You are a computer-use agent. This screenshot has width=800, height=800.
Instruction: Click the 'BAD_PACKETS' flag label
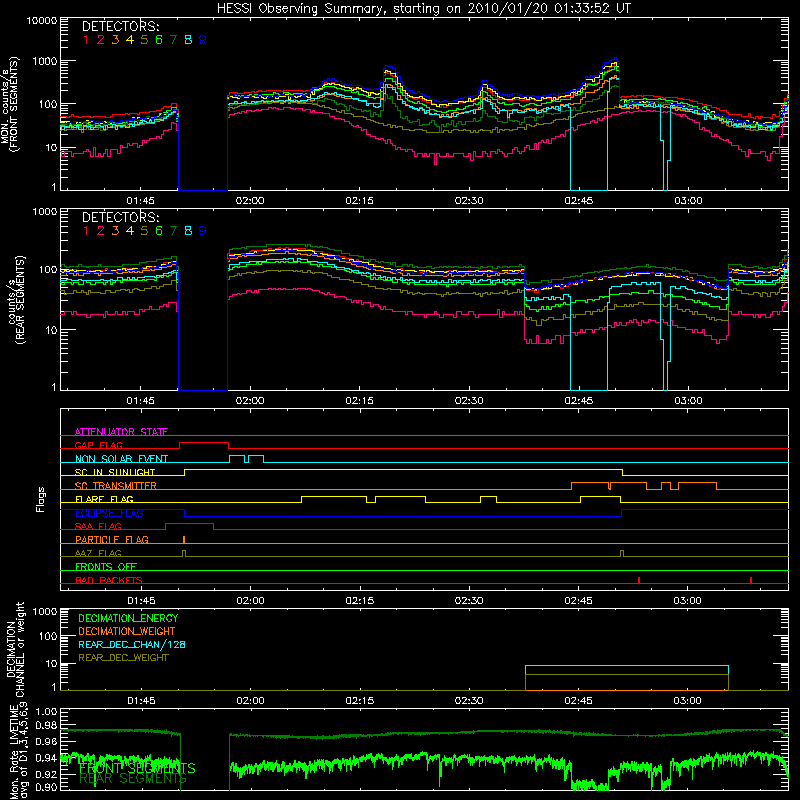coord(109,580)
